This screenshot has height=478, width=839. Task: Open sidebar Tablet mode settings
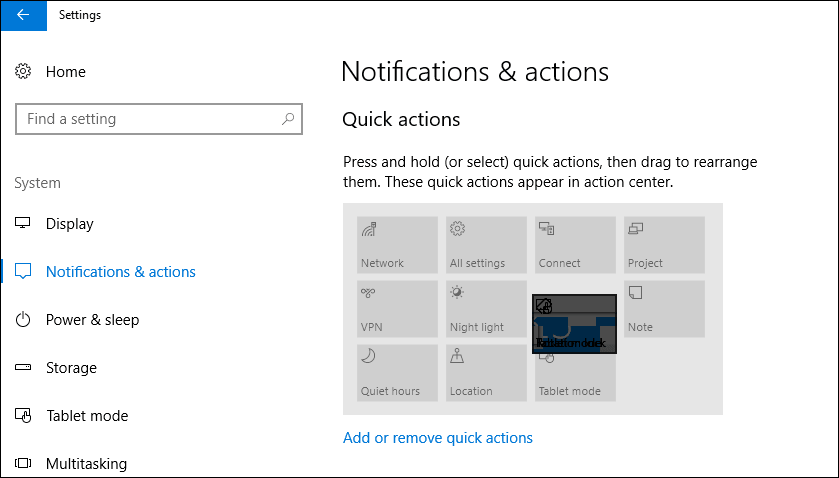click(87, 416)
